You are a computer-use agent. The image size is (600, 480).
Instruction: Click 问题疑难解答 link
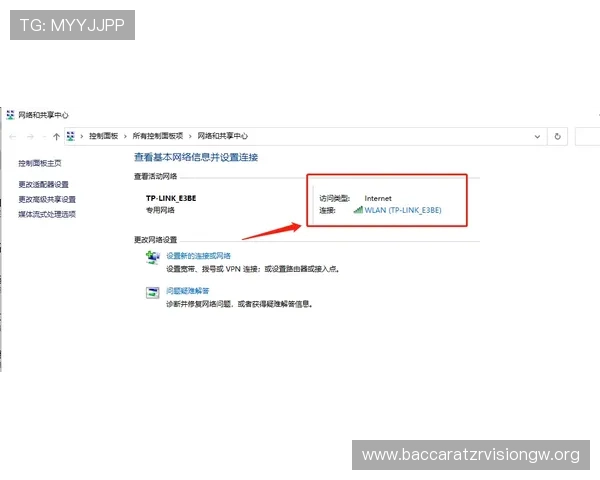pos(188,291)
